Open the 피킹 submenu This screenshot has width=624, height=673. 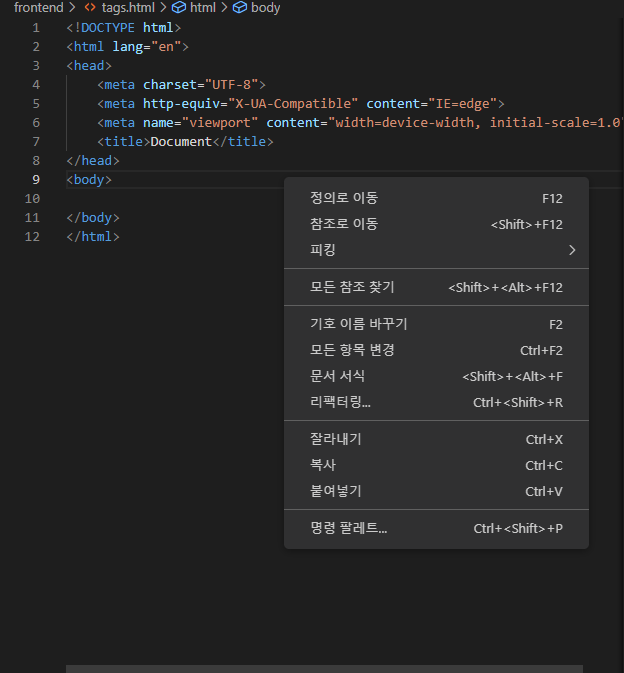(x=436, y=250)
